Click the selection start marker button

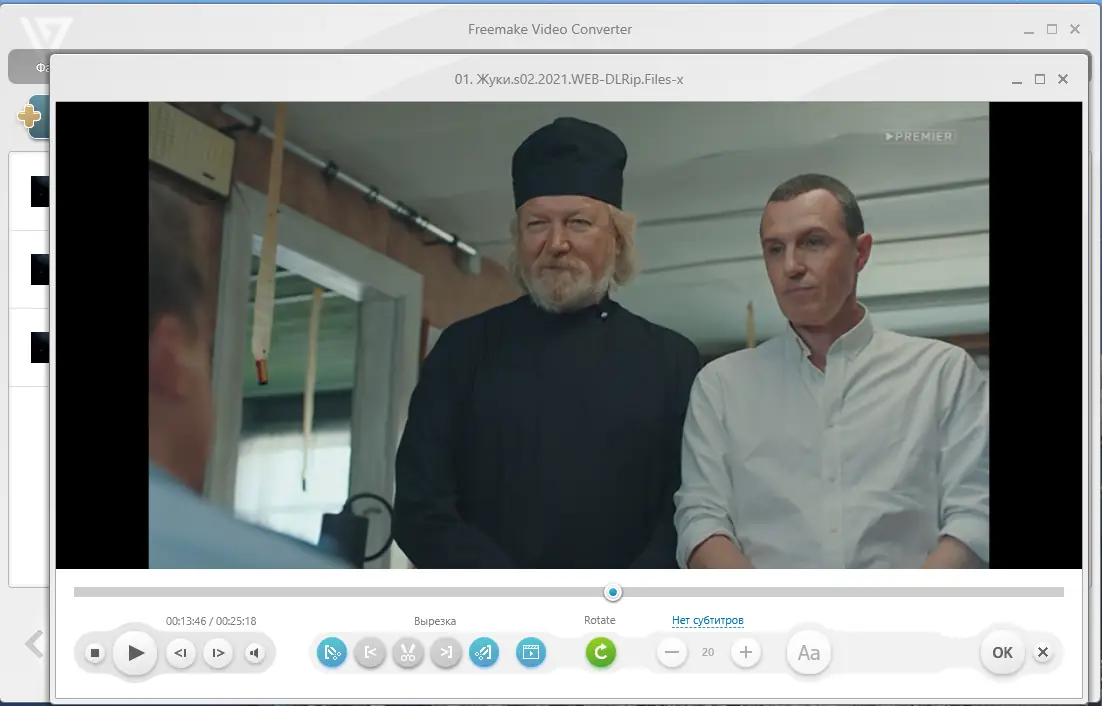tap(332, 653)
